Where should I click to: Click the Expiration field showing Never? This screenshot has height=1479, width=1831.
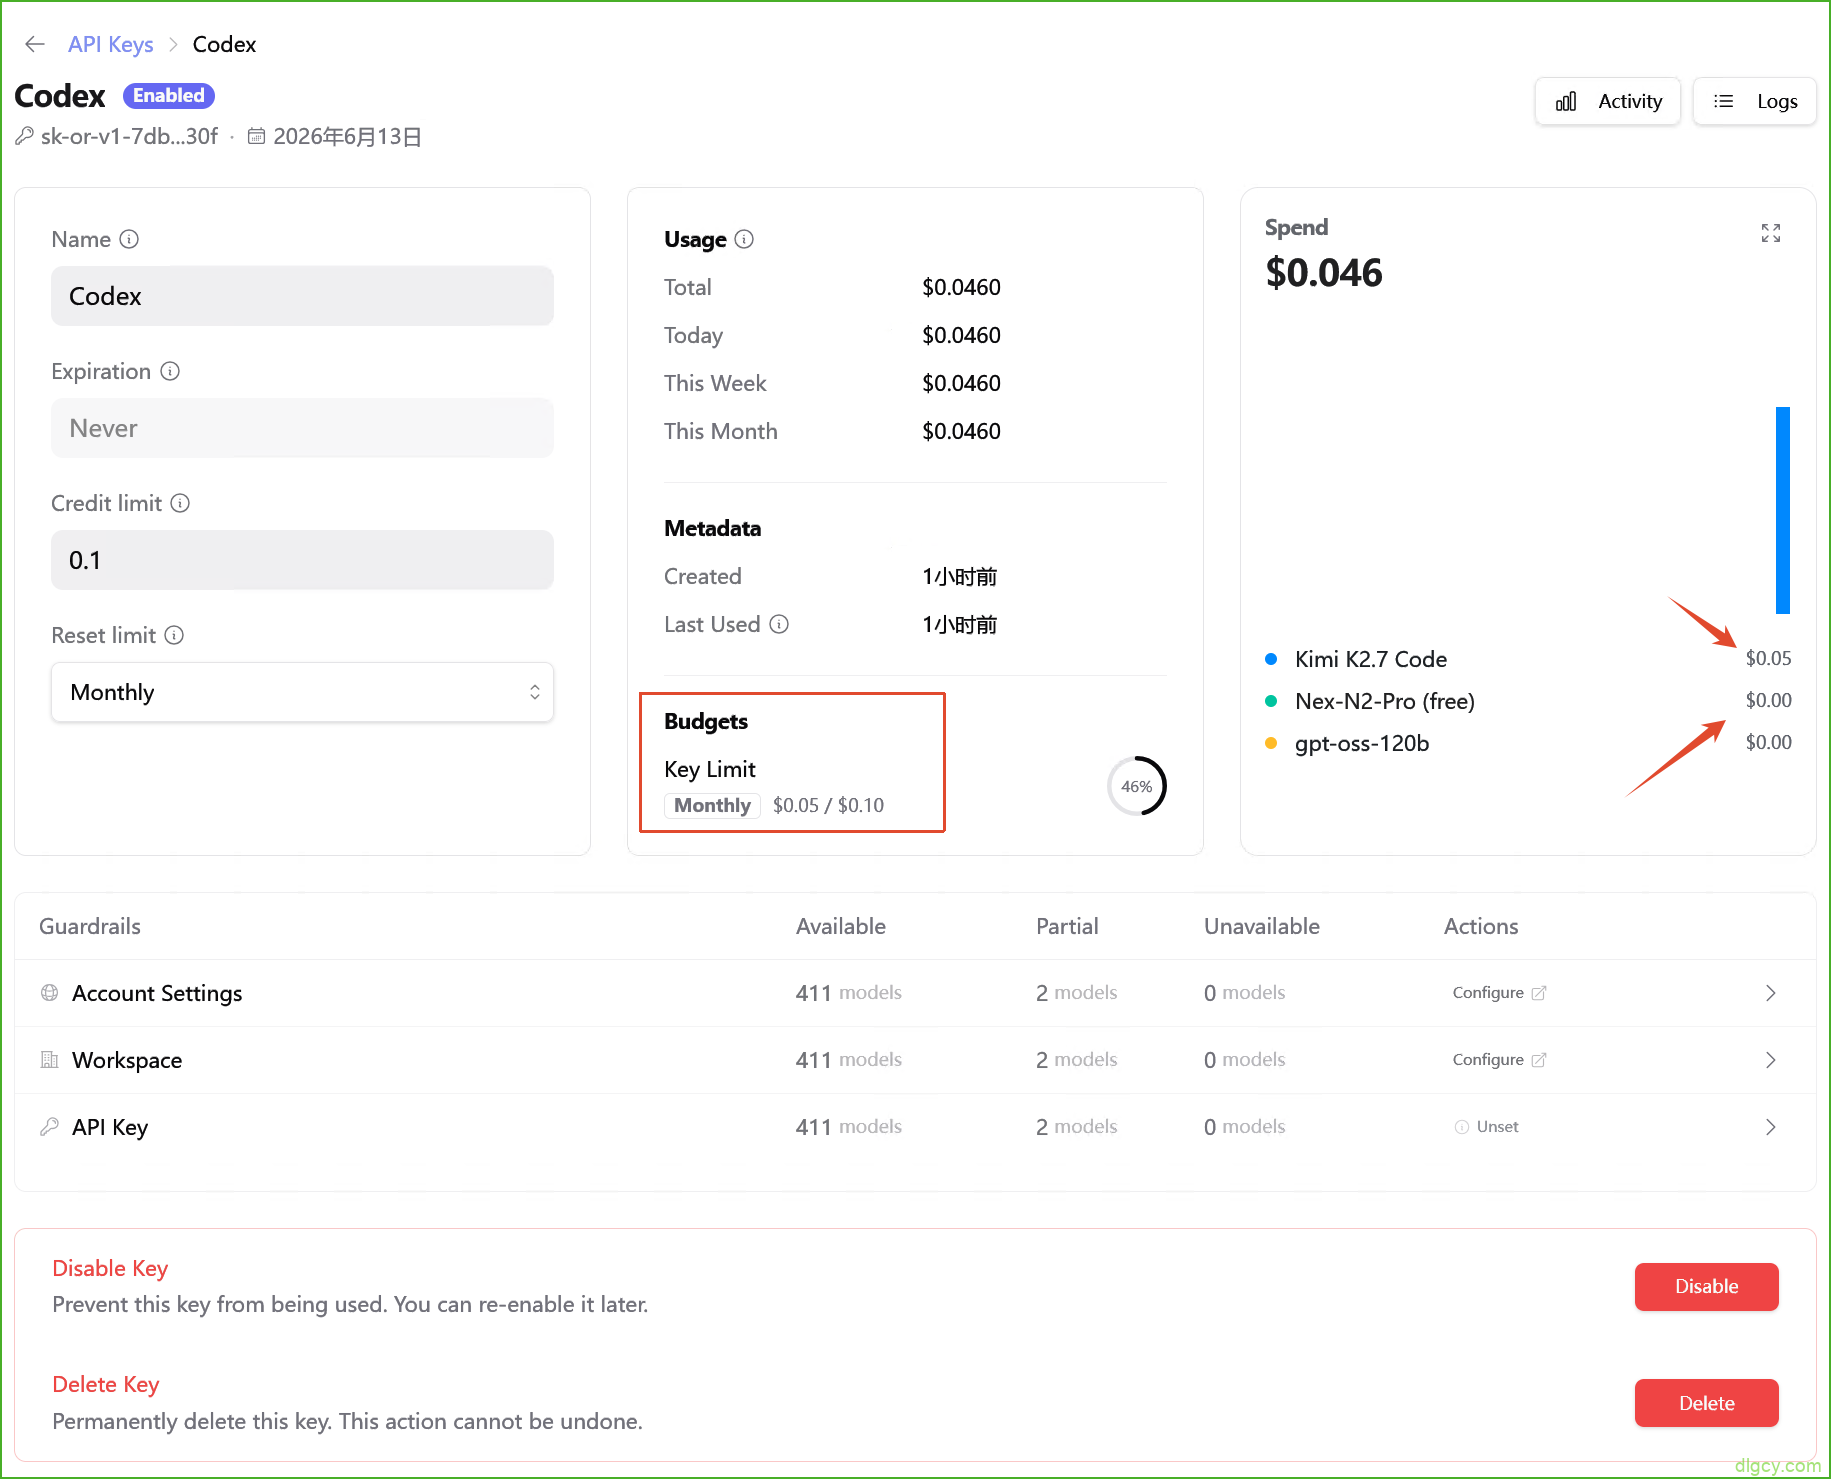302,428
